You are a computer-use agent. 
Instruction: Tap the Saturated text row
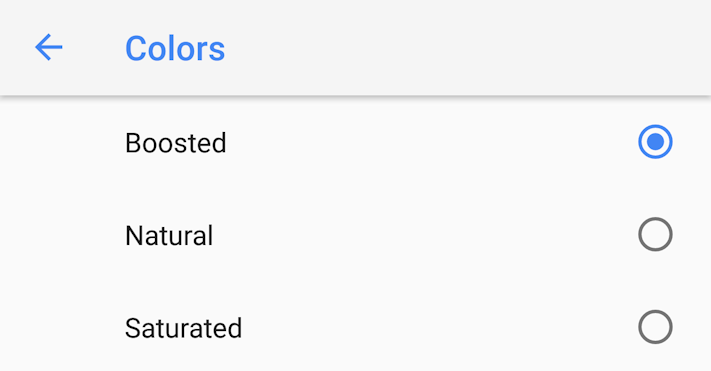(x=356, y=327)
